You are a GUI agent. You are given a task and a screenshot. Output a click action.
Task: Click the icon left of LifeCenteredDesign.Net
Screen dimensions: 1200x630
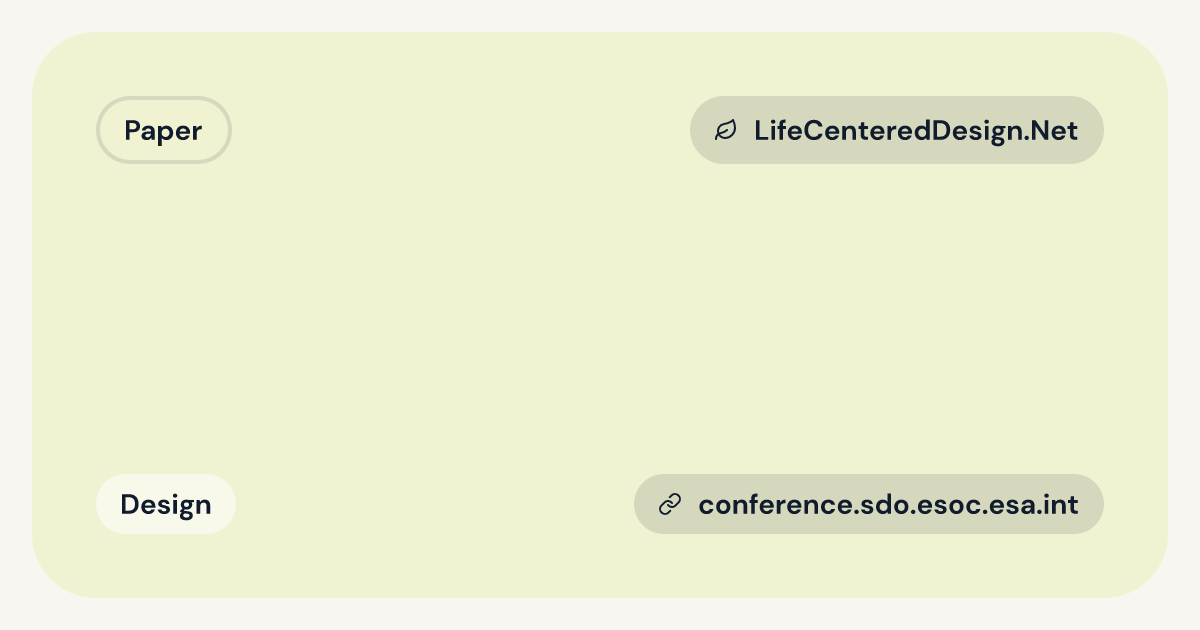pos(725,130)
